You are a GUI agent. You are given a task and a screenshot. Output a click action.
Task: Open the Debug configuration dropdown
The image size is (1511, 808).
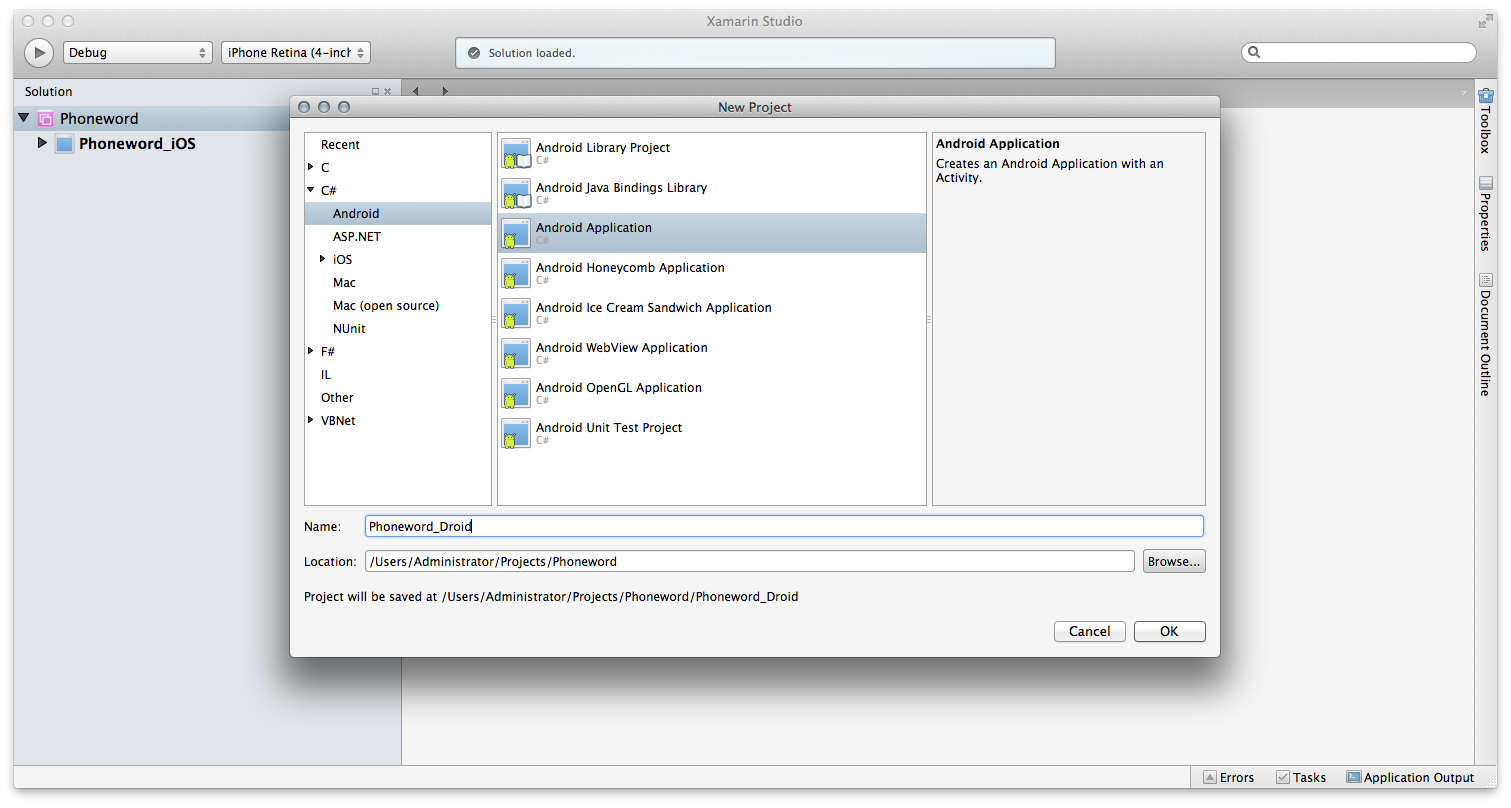tap(137, 53)
